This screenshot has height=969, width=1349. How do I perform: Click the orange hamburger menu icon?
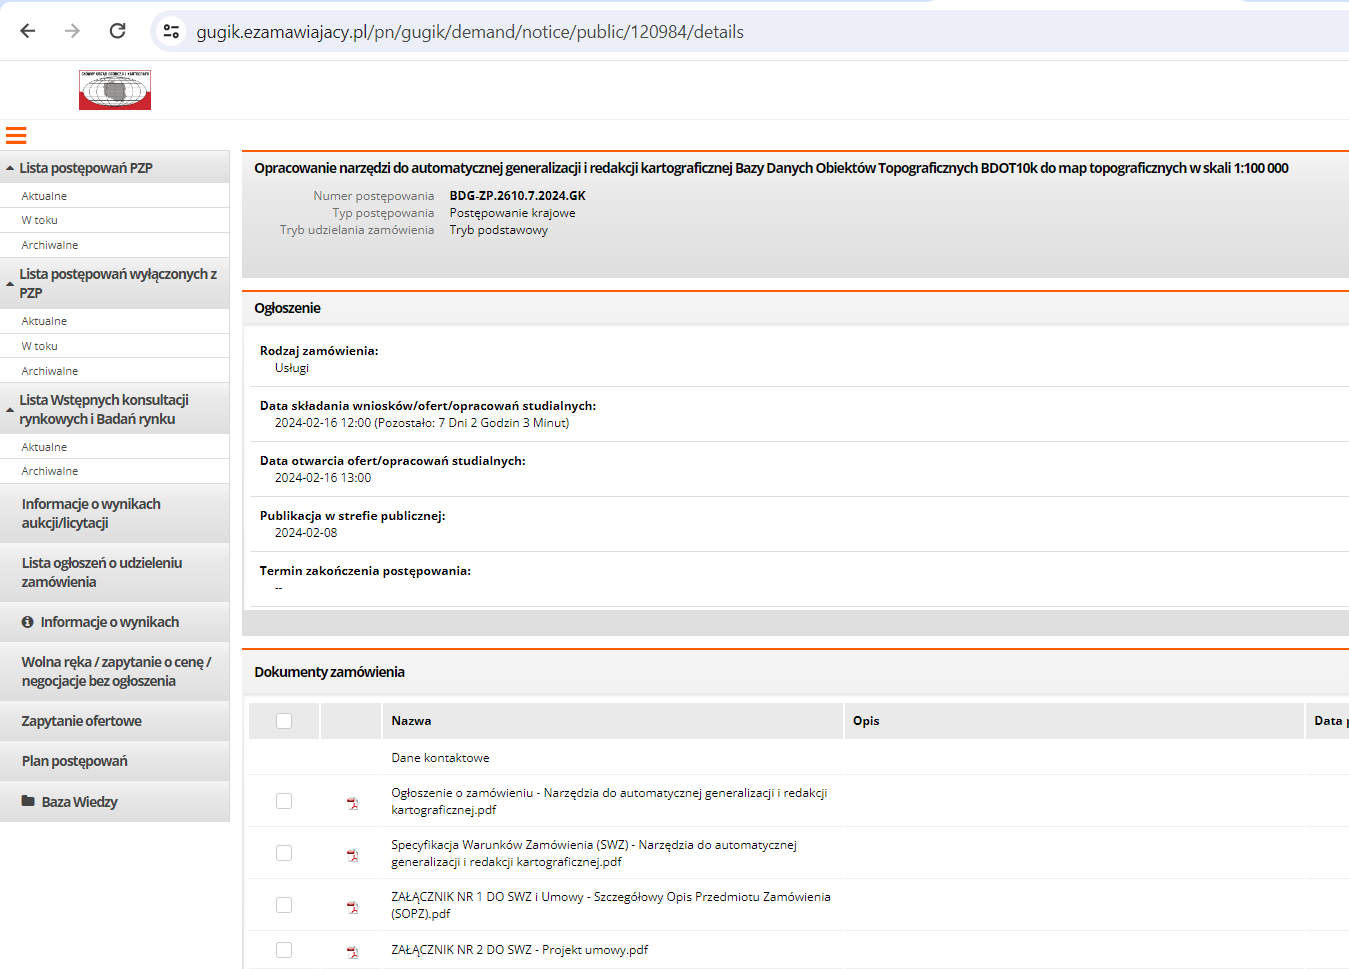[16, 136]
